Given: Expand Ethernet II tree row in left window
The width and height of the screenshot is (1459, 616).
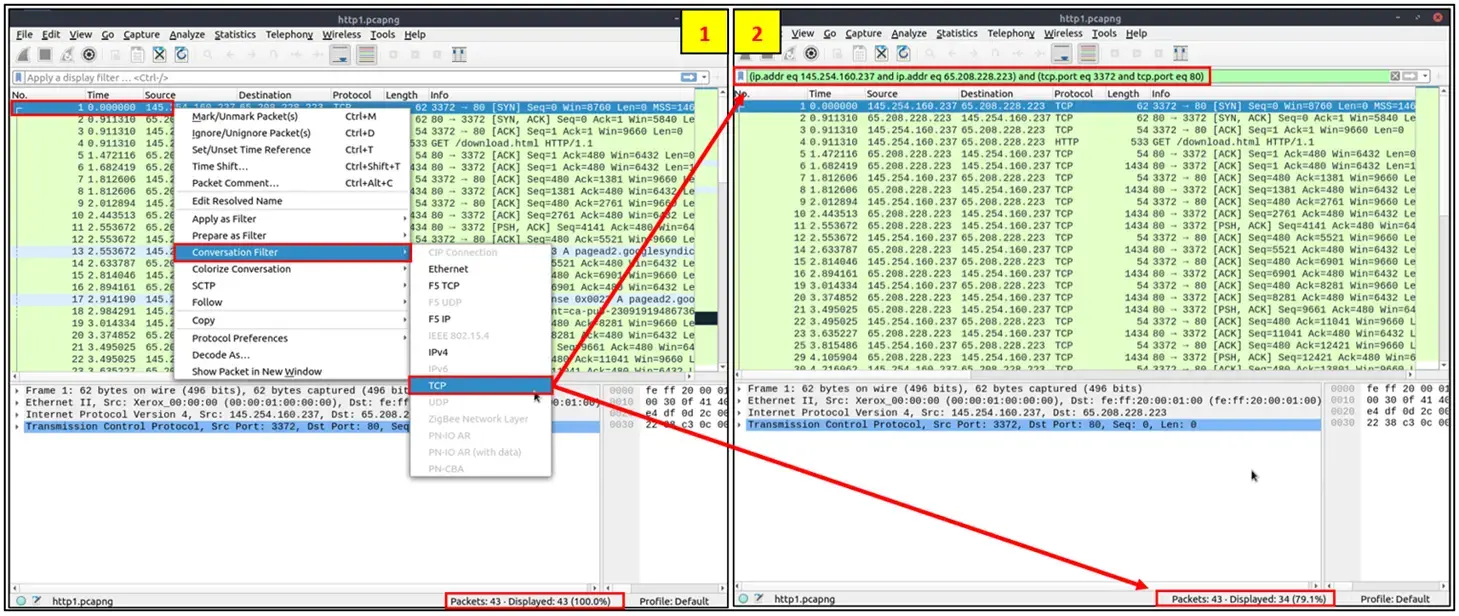Looking at the screenshot, I should pyautogui.click(x=19, y=402).
